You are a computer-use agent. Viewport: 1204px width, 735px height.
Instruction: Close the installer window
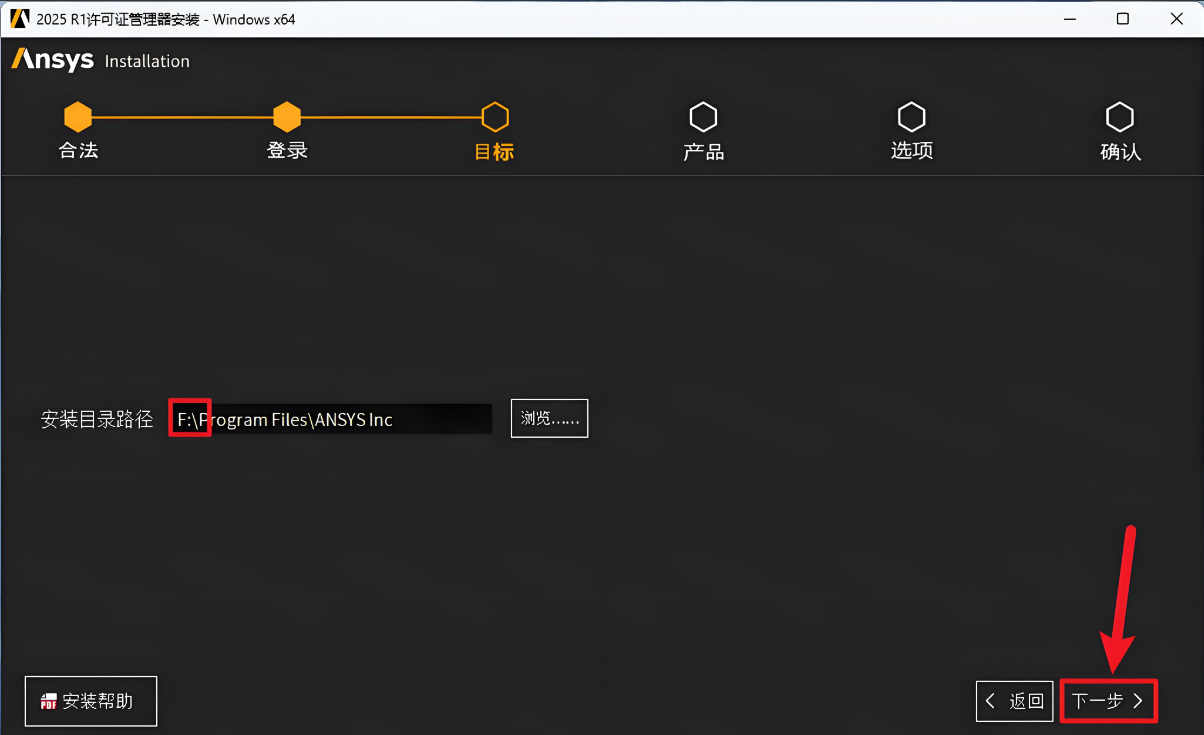pyautogui.click(x=1177, y=18)
